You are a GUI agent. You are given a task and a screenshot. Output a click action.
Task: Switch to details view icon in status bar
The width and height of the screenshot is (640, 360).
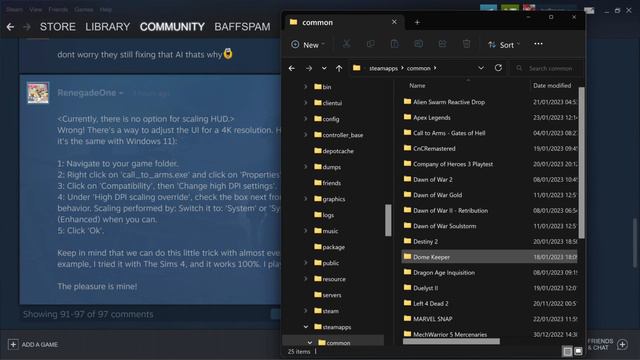(567, 351)
